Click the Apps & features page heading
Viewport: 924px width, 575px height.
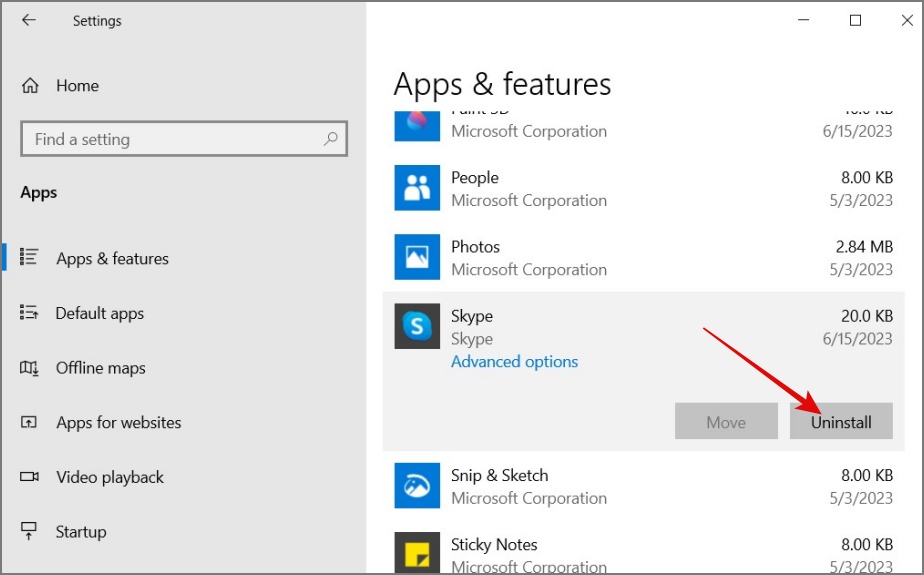(502, 84)
